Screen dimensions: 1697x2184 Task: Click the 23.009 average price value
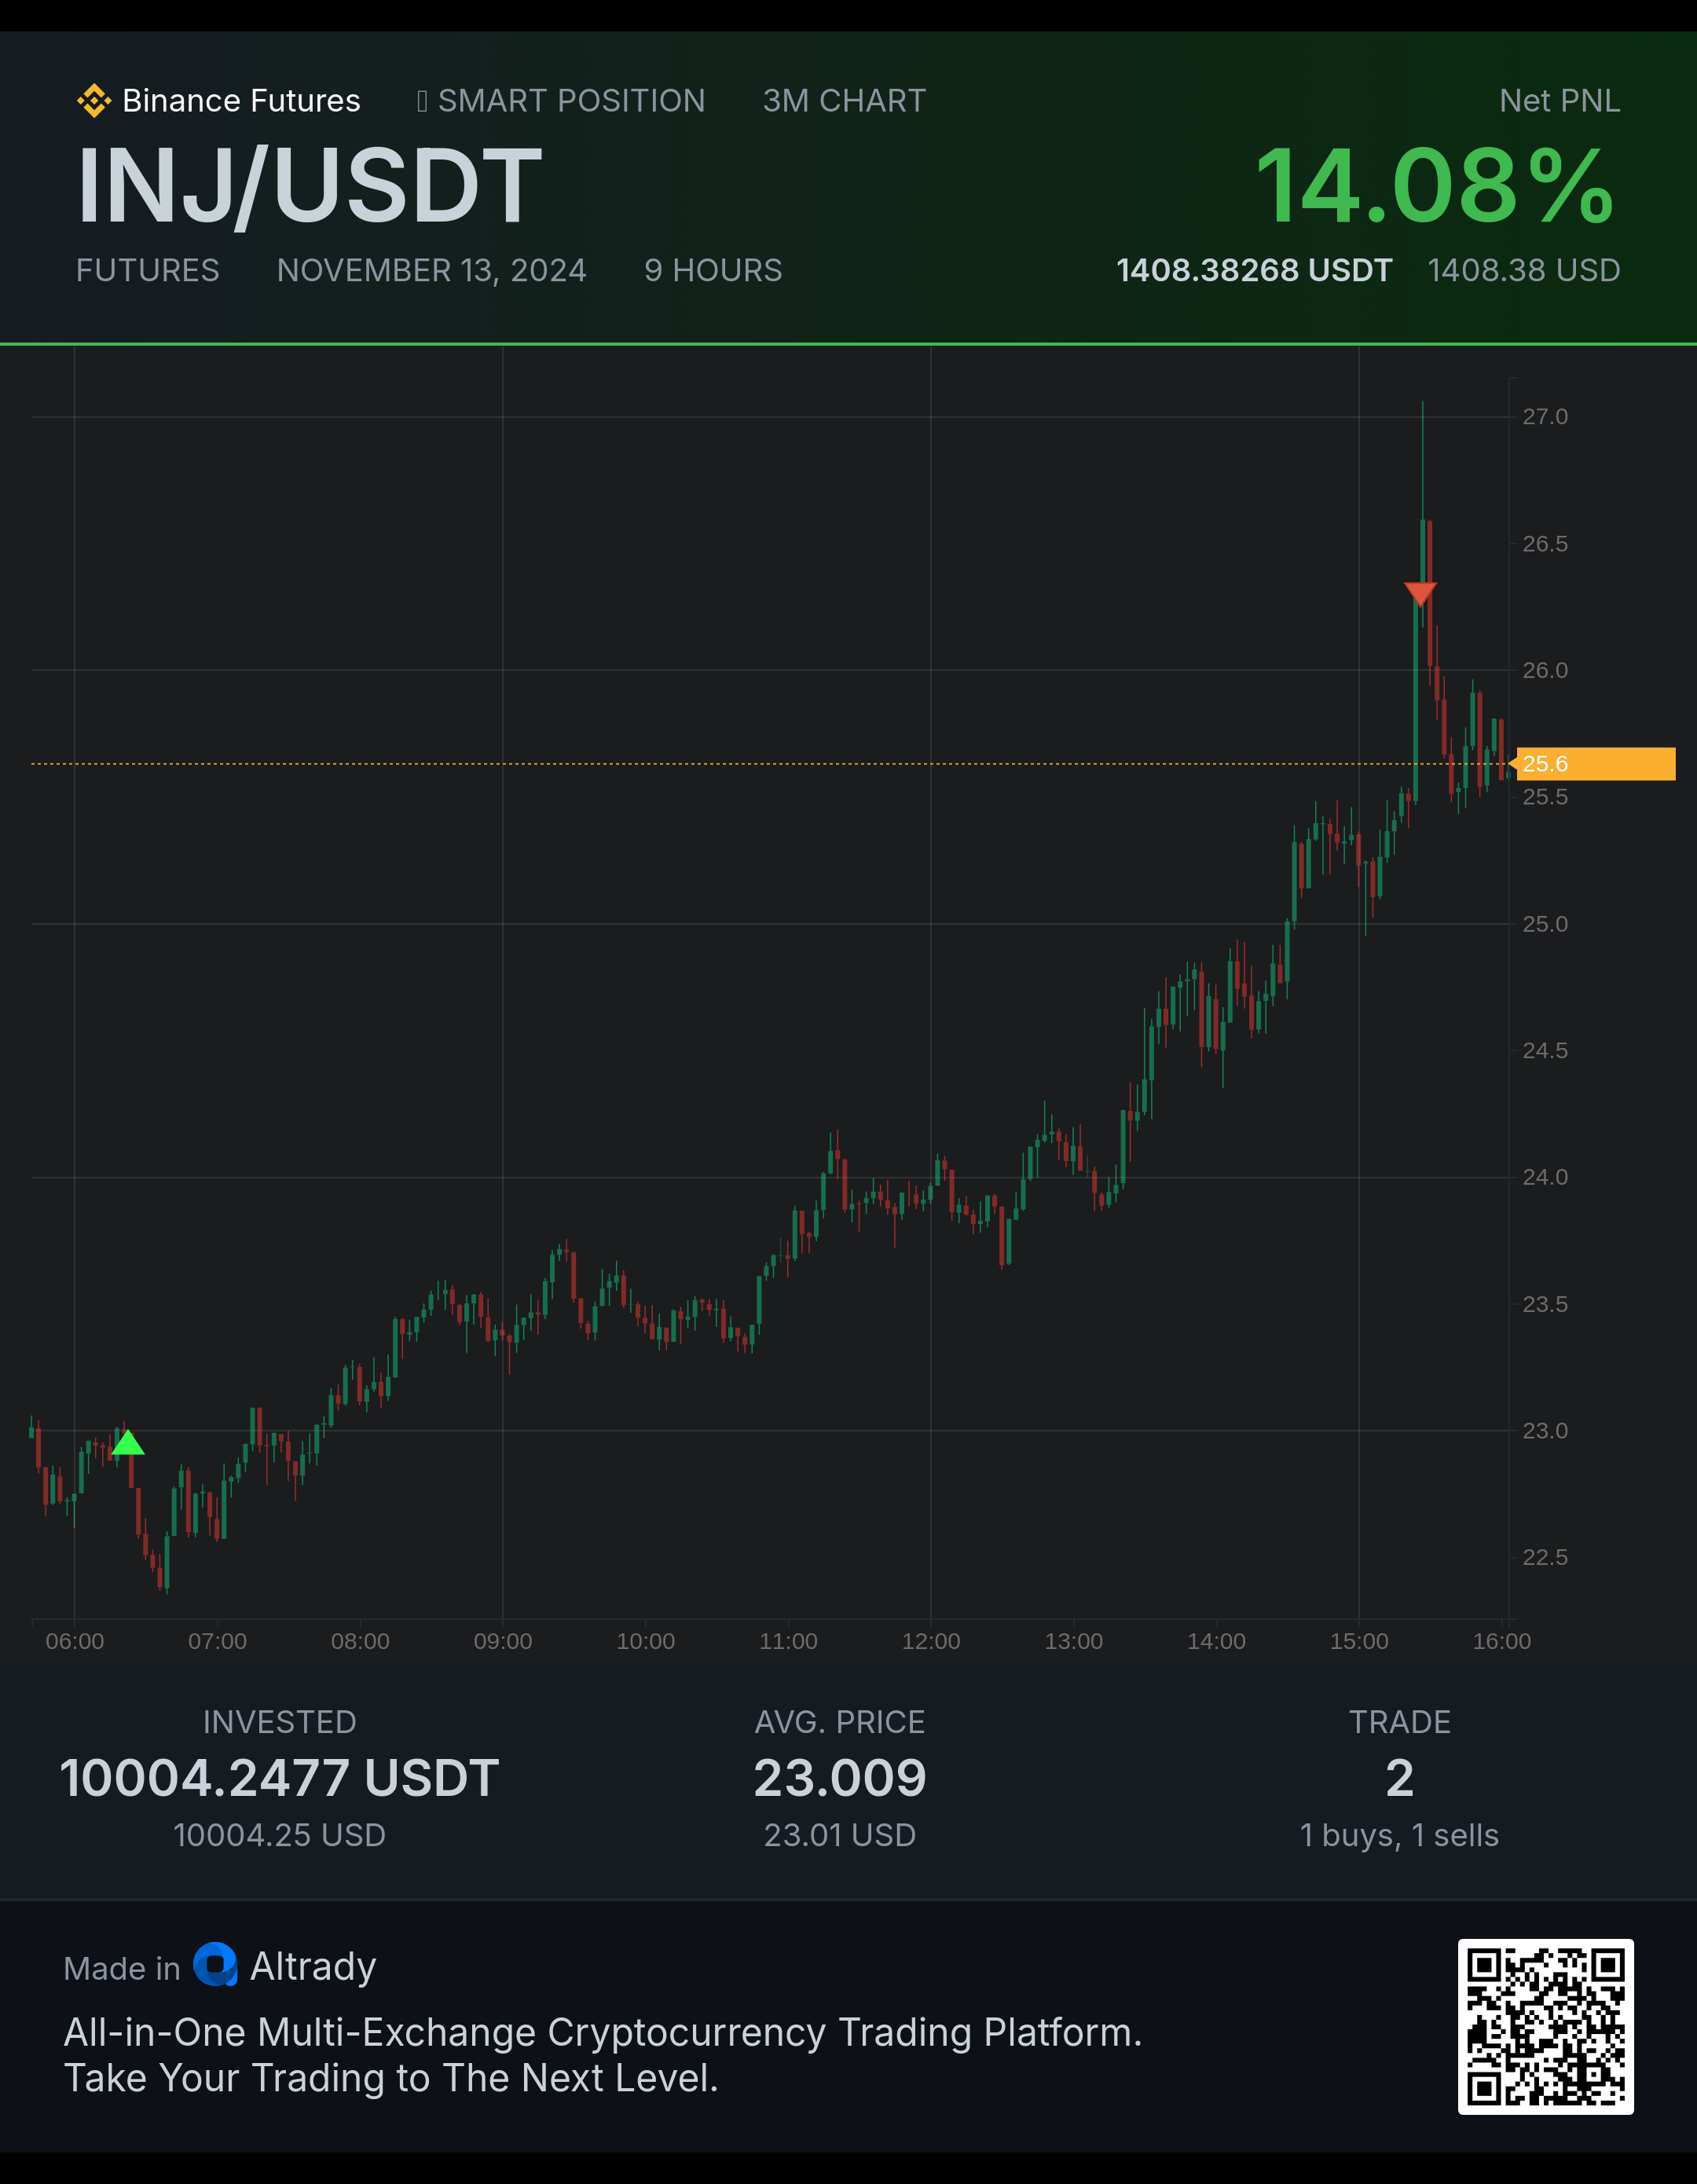point(840,1778)
